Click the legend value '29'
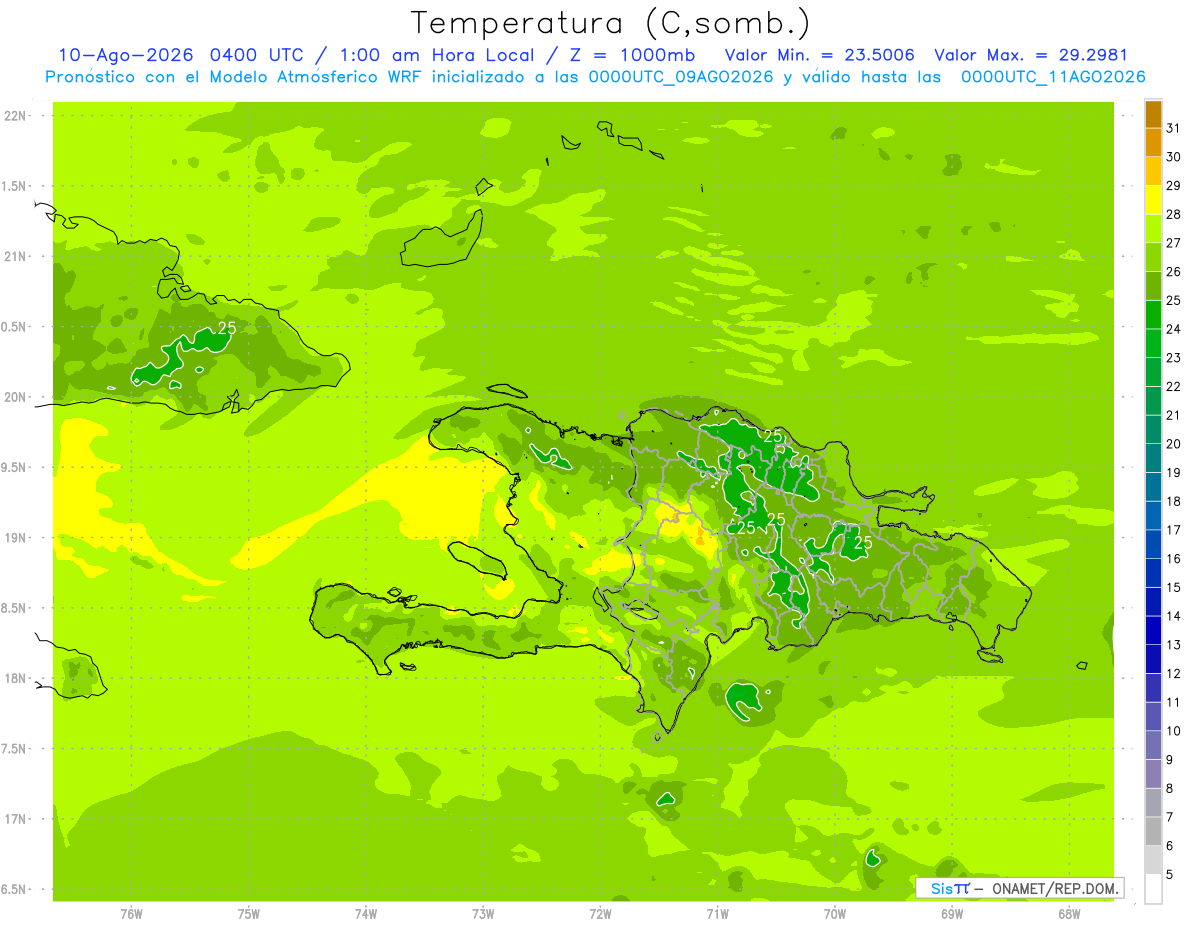 point(1174,185)
